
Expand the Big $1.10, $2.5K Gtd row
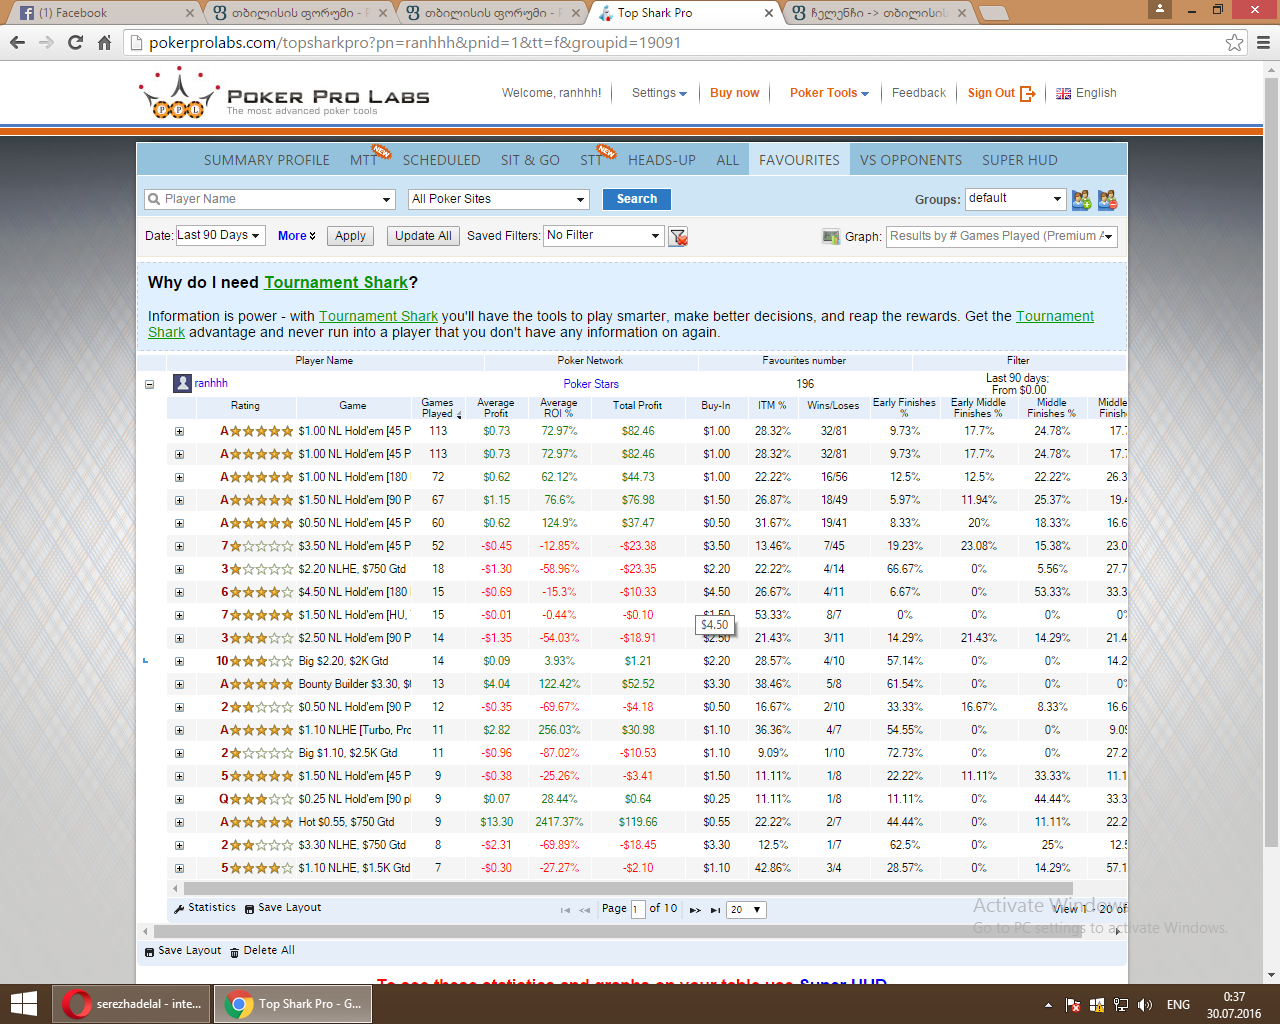click(x=179, y=754)
